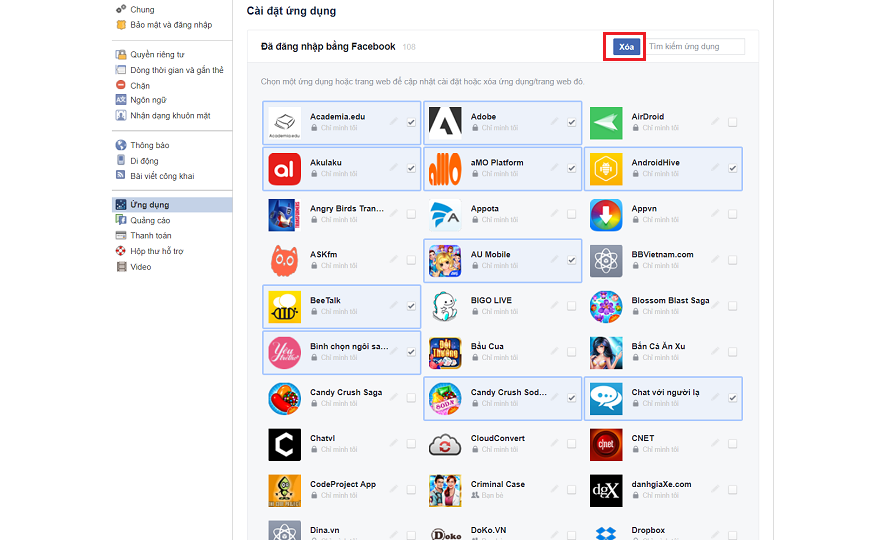Viewport: 877px width, 540px height.
Task: Click the Appvn download arrow icon
Action: point(606,214)
